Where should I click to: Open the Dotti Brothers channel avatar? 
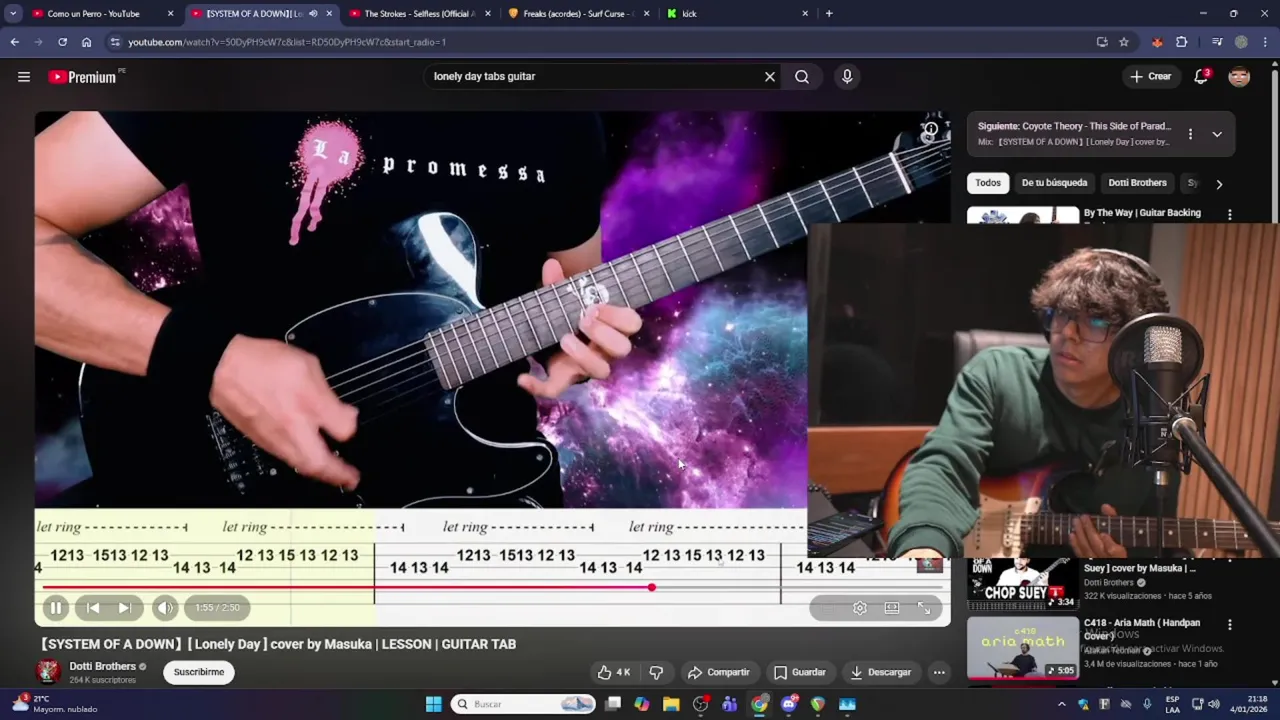pyautogui.click(x=47, y=672)
